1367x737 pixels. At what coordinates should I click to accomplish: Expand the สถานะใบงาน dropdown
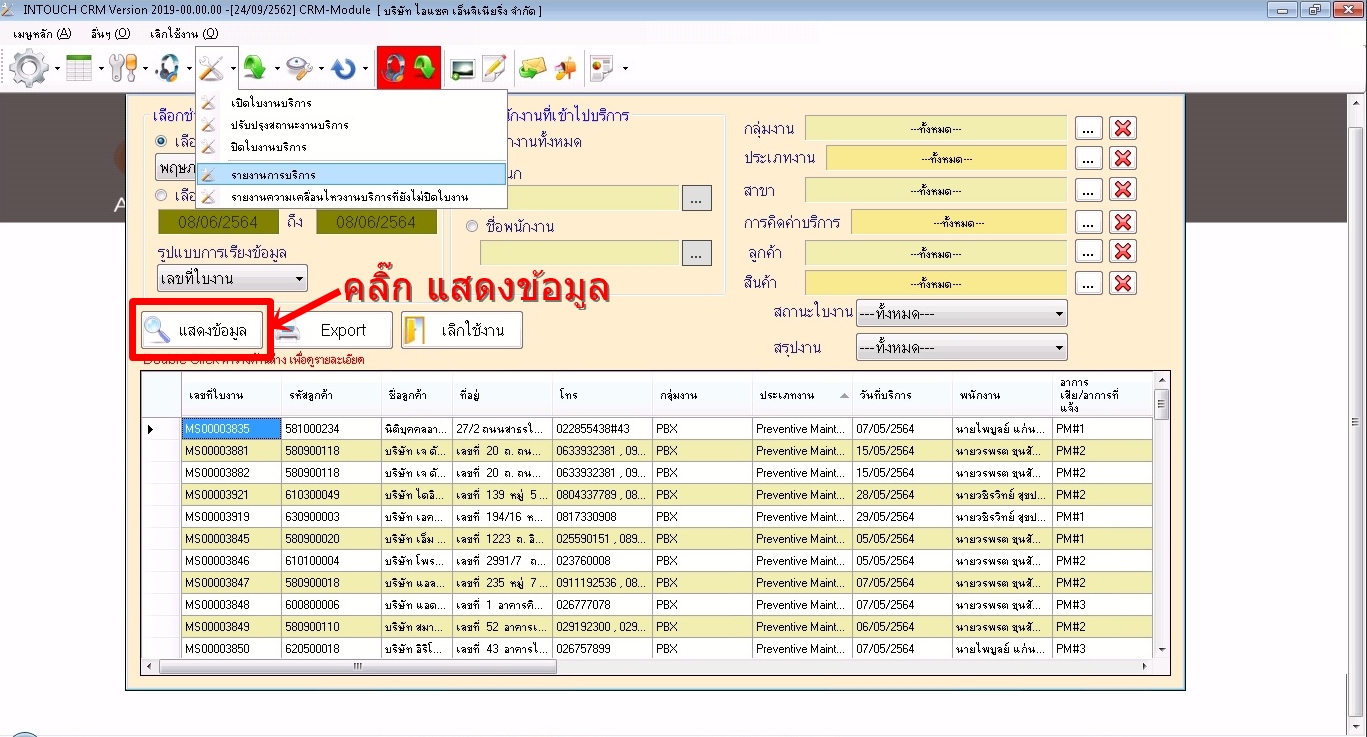(961, 314)
